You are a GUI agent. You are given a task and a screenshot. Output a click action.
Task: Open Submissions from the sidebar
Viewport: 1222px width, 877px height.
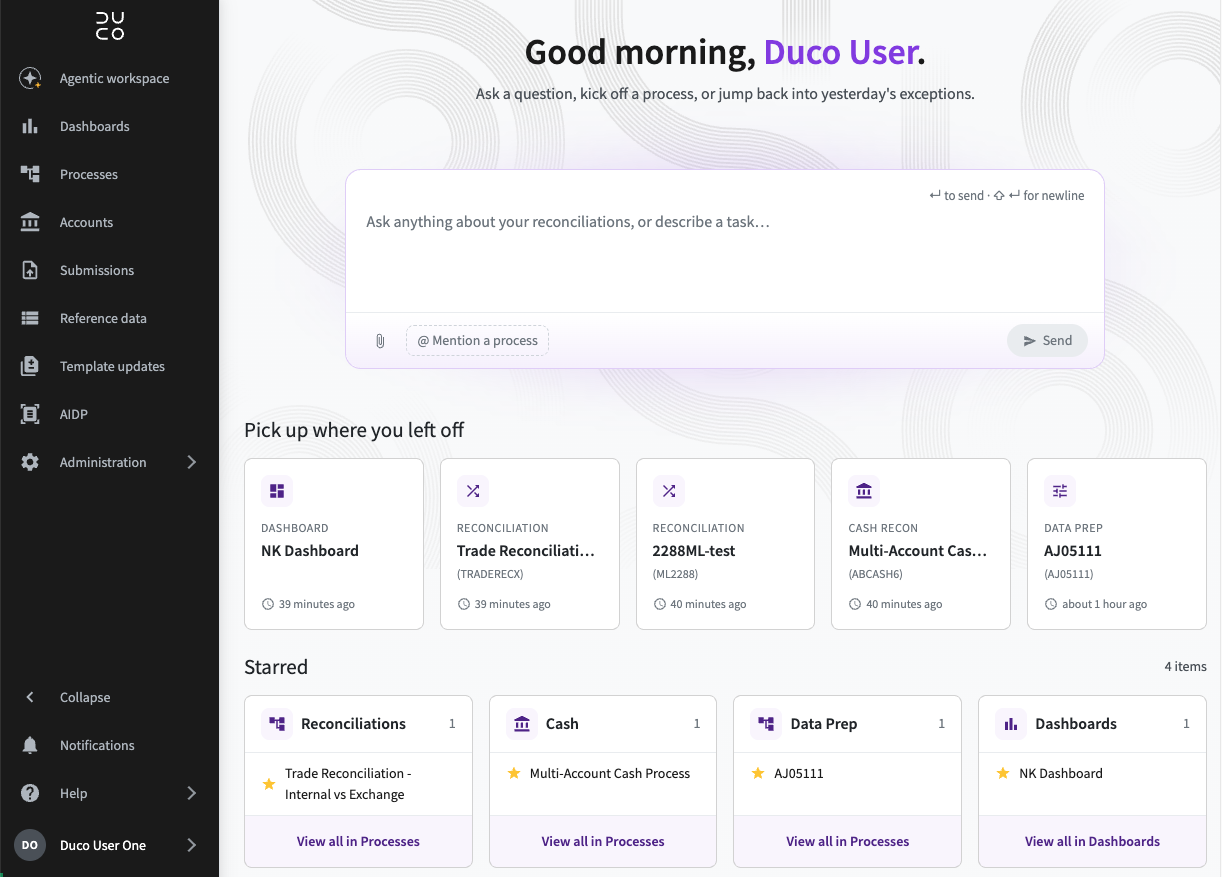(x=109, y=270)
